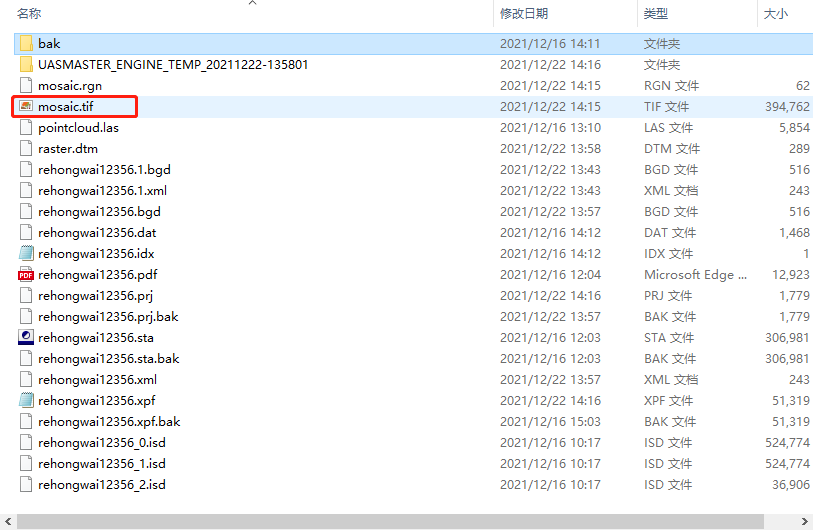
Task: Select rehongwai12356.prj file name
Action: (x=97, y=296)
